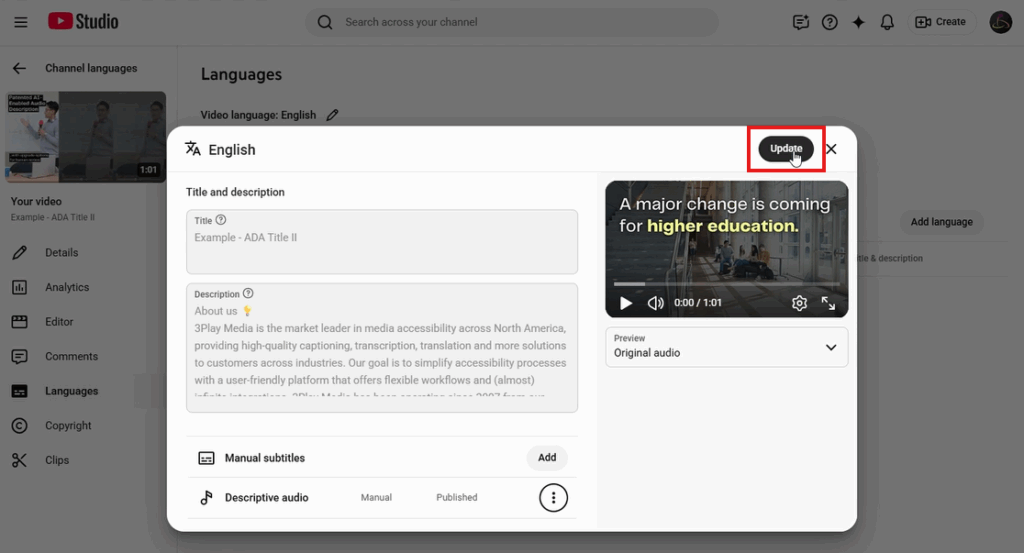
Task: Open Descriptive audio three-dot options
Action: 553,498
